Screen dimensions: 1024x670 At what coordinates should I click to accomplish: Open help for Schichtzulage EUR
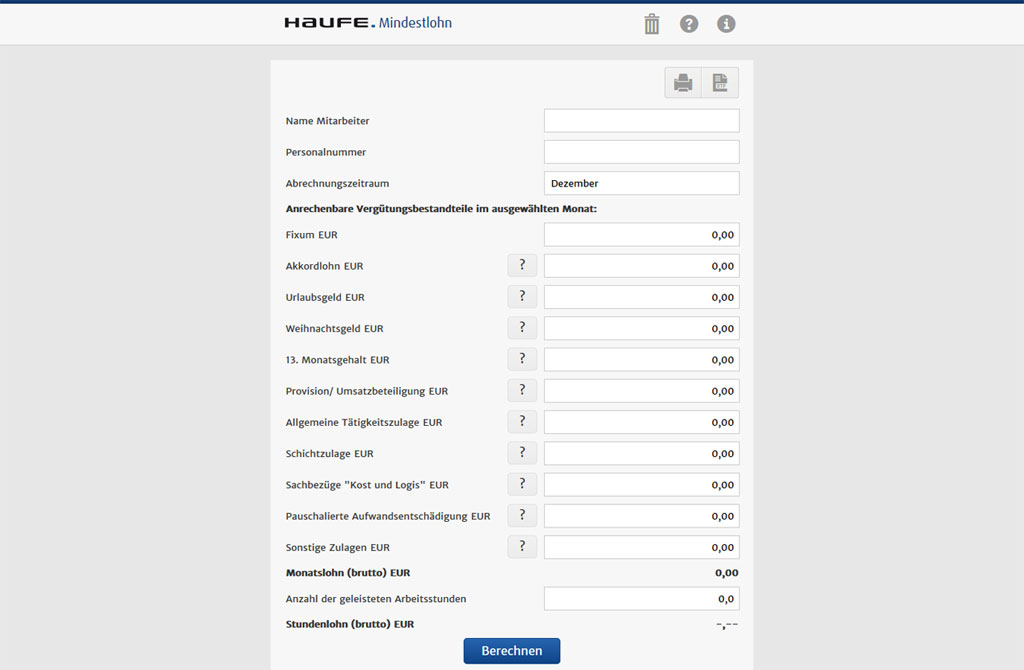[x=522, y=454]
